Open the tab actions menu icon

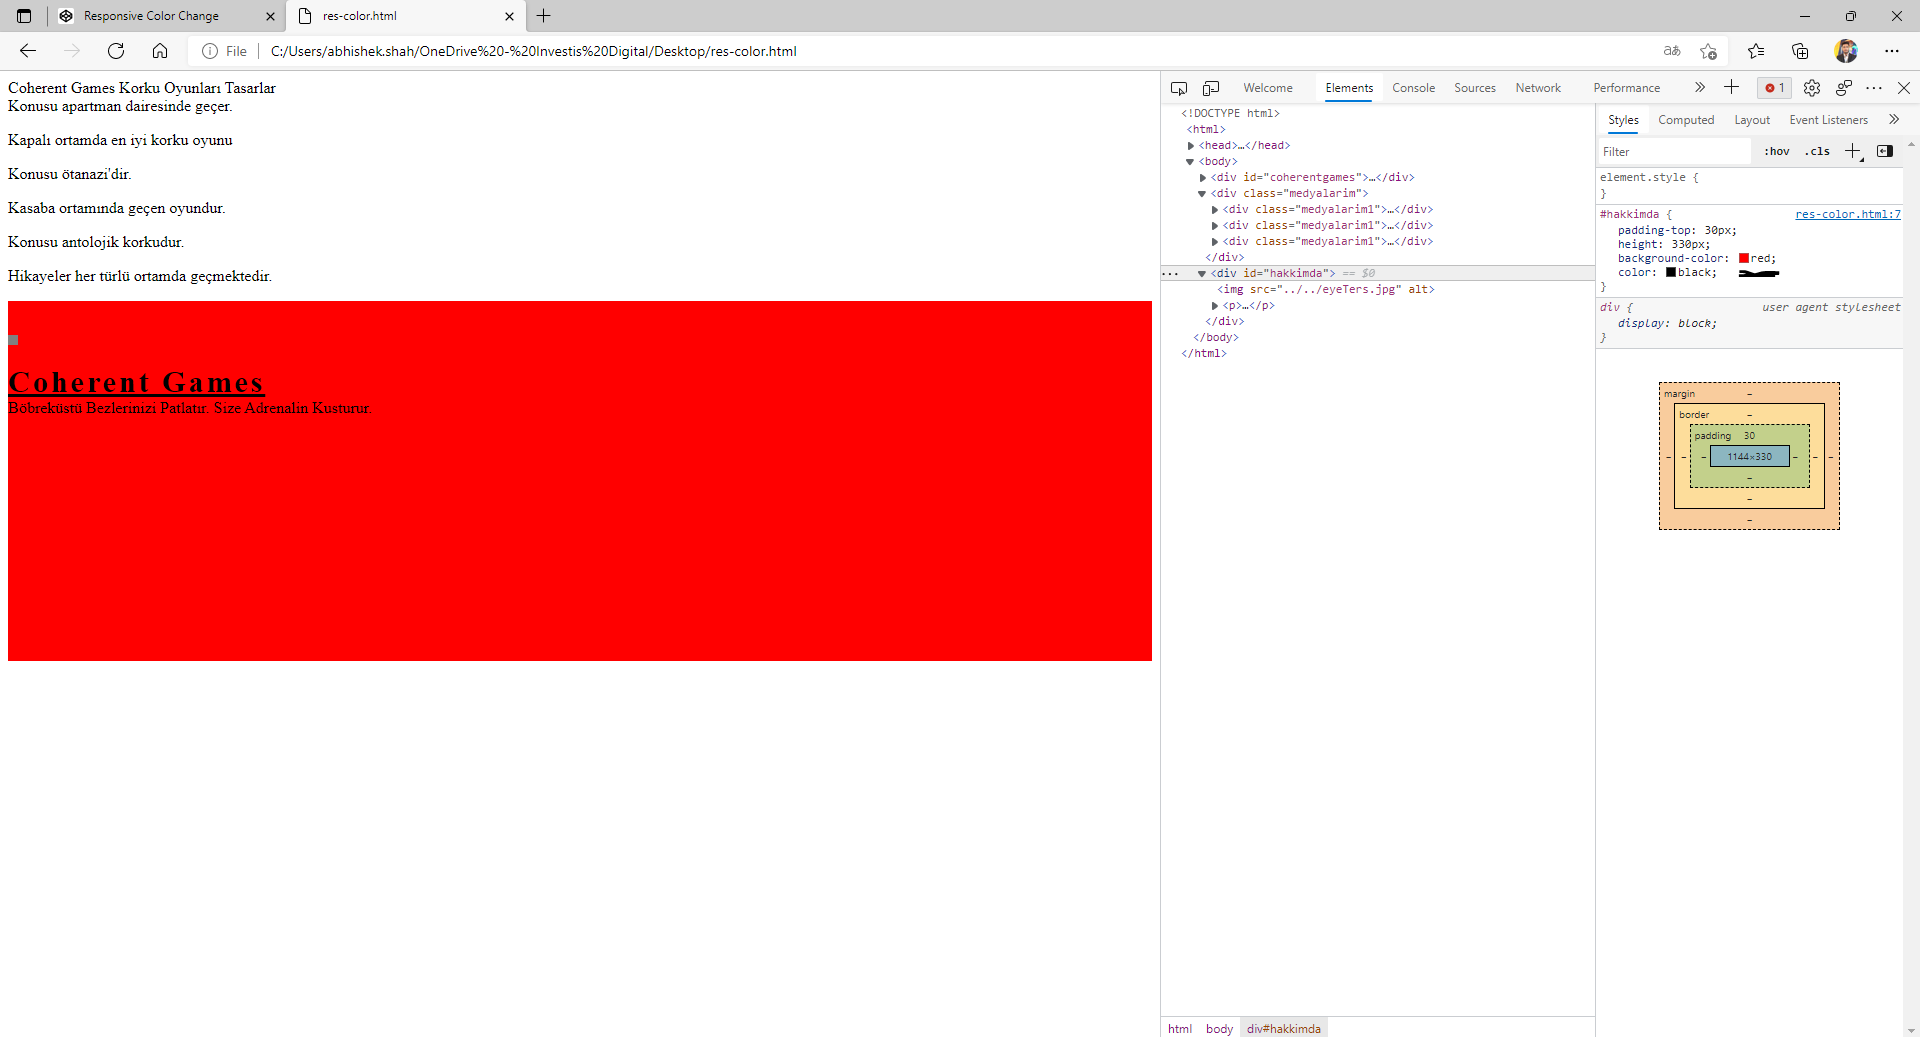click(24, 16)
